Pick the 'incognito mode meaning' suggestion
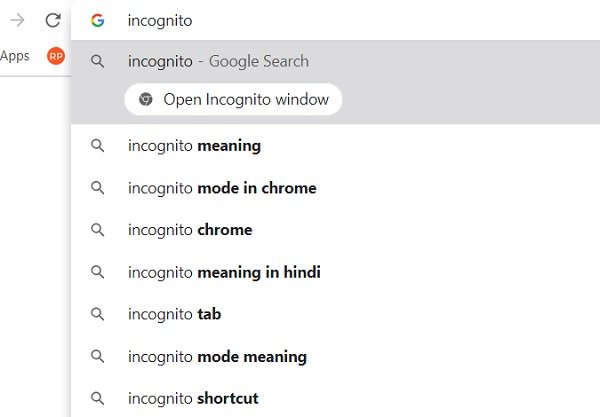Viewport: 600px width, 417px height. (217, 356)
